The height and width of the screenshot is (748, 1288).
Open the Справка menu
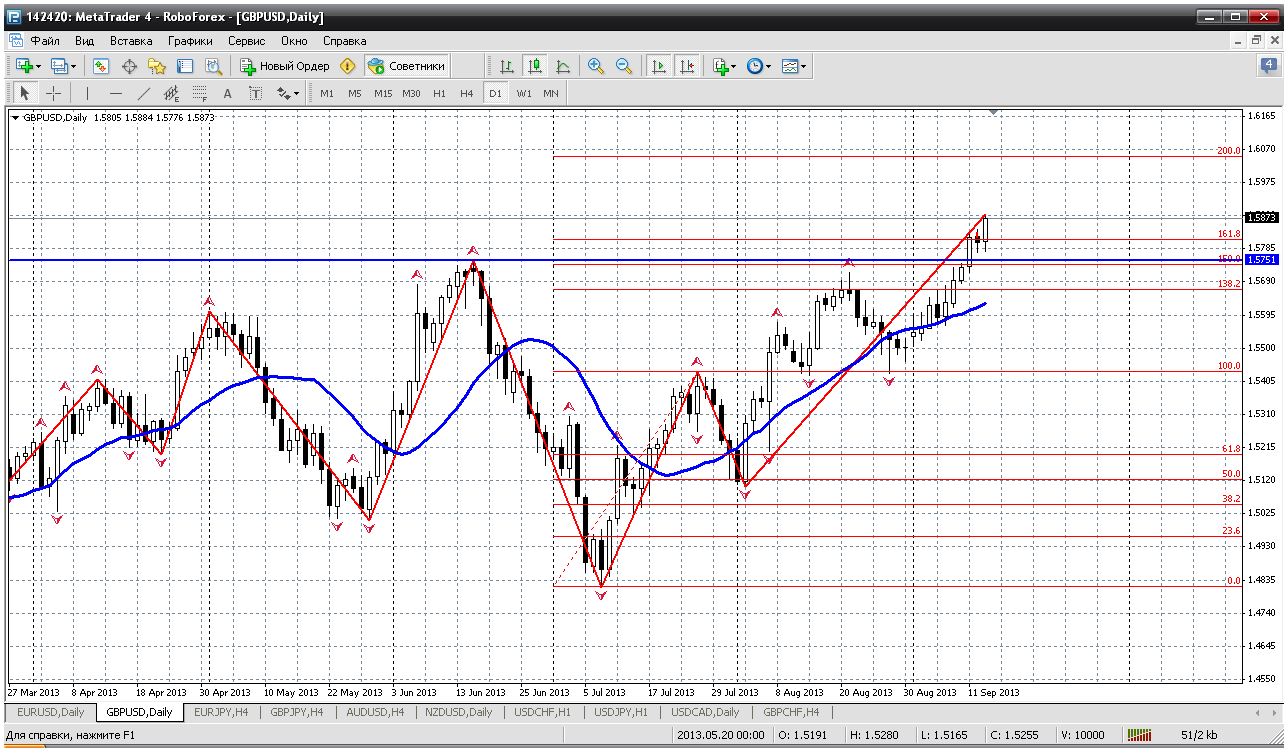[x=345, y=41]
